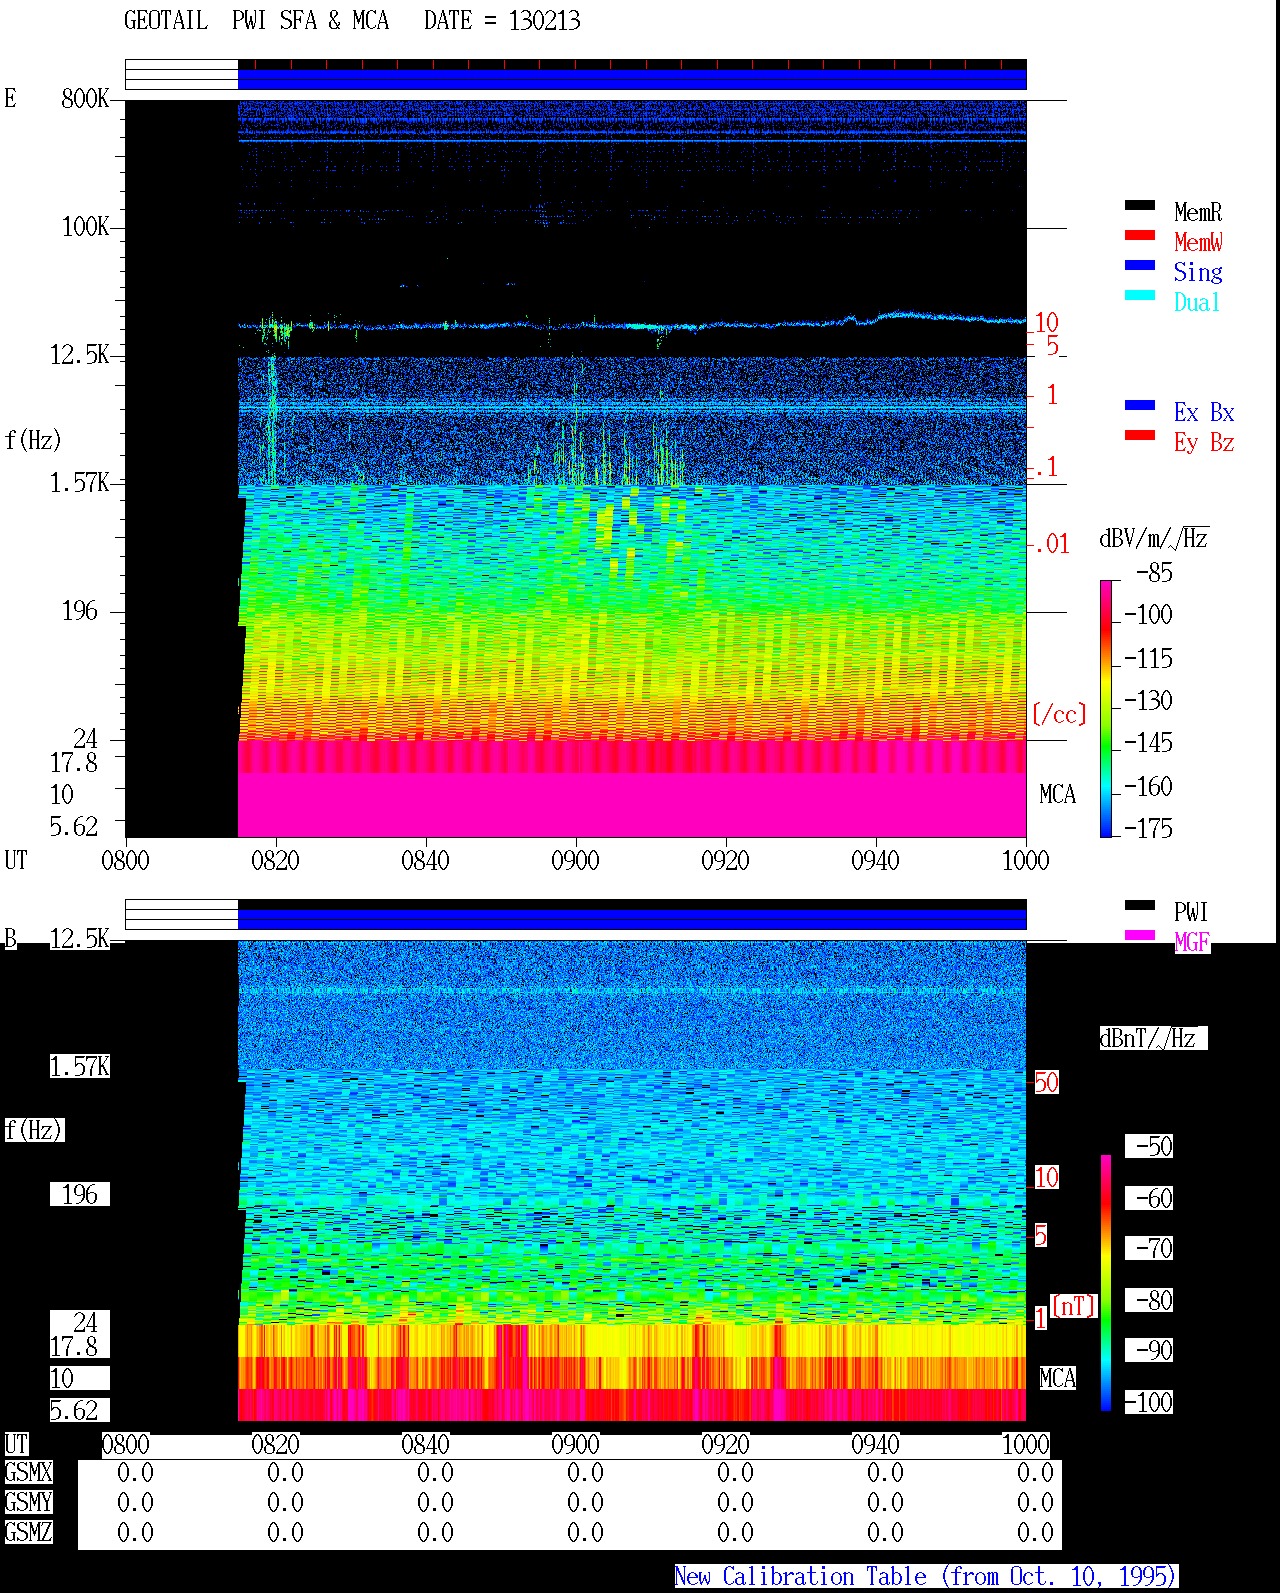Click the 1.57K frequency label on the B panel
Viewport: 1280px width, 1593px height.
[80, 1067]
